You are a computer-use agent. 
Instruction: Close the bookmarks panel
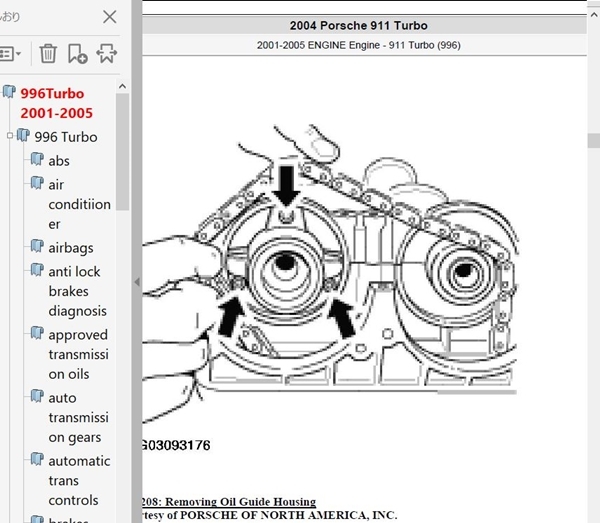pyautogui.click(x=109, y=17)
